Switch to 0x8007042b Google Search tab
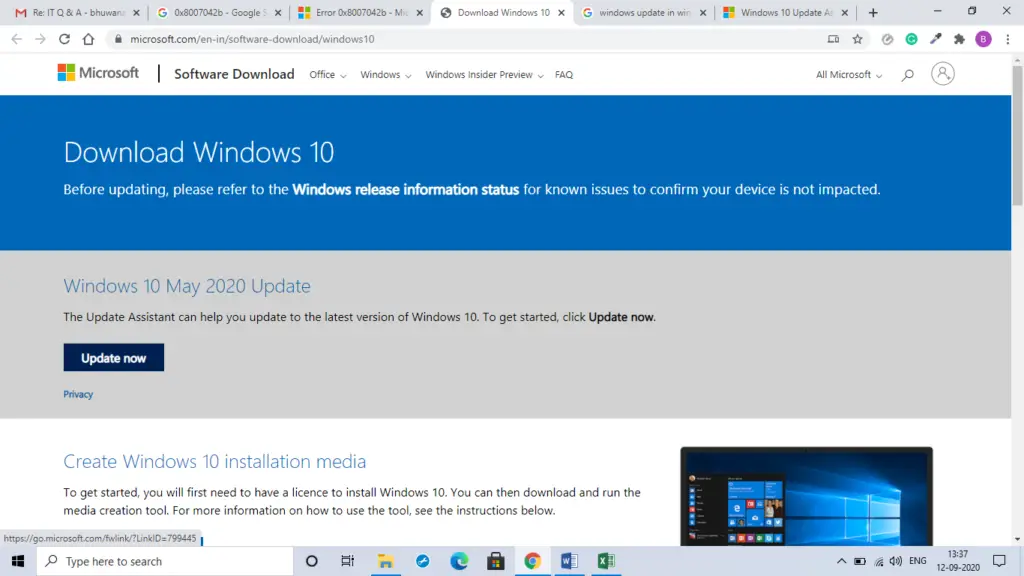 220,12
